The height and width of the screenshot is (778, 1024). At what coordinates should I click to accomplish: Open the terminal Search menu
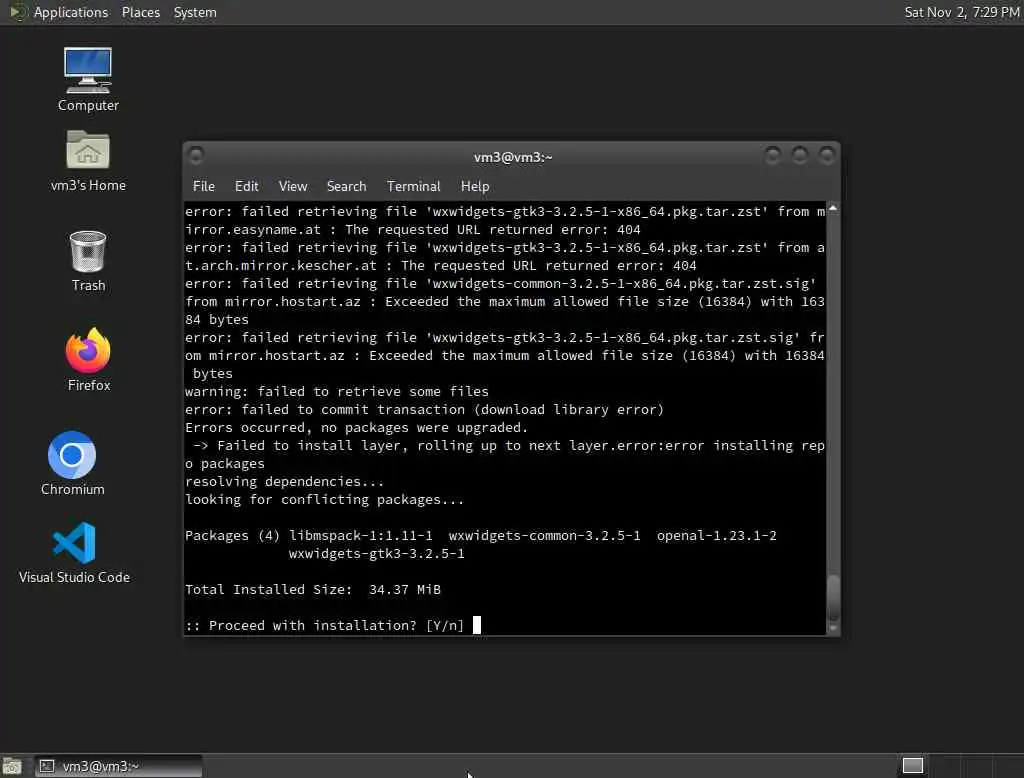[x=346, y=186]
